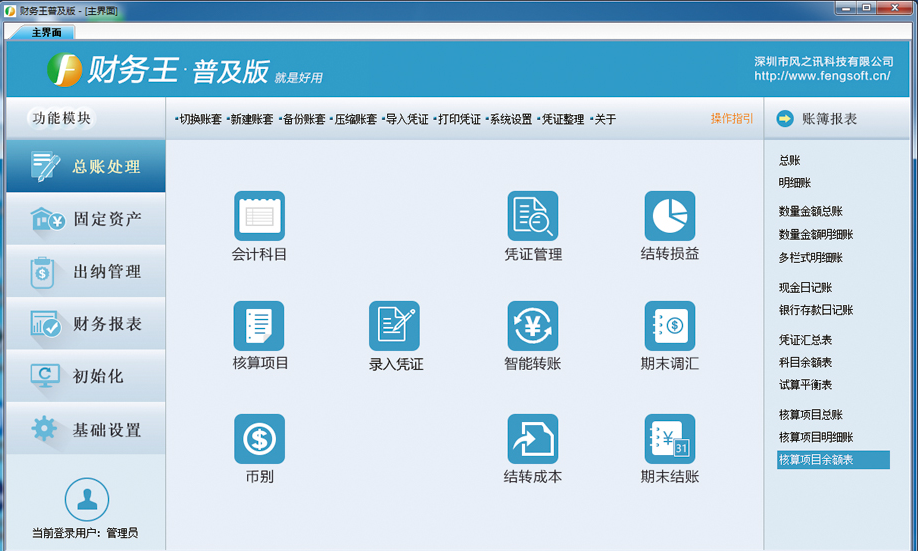Click the arrow icon beside 账簿报表
The width and height of the screenshot is (918, 551).
785,119
